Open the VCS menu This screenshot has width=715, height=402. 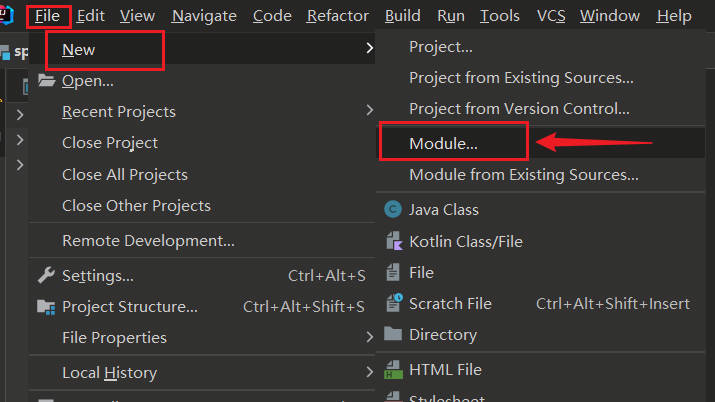coord(551,16)
